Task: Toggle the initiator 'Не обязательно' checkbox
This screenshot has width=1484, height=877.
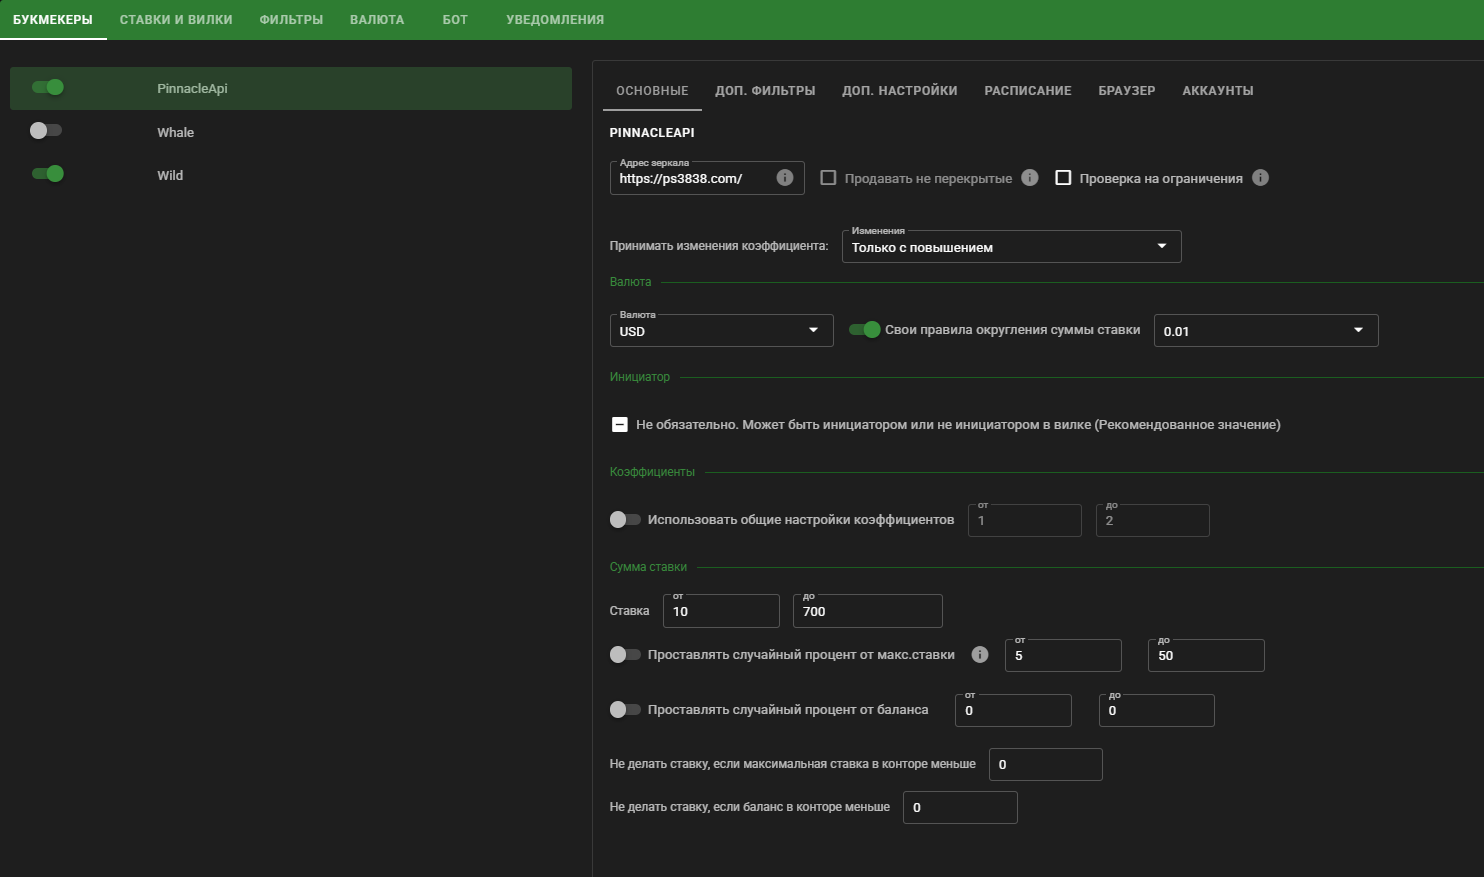Action: tap(620, 425)
